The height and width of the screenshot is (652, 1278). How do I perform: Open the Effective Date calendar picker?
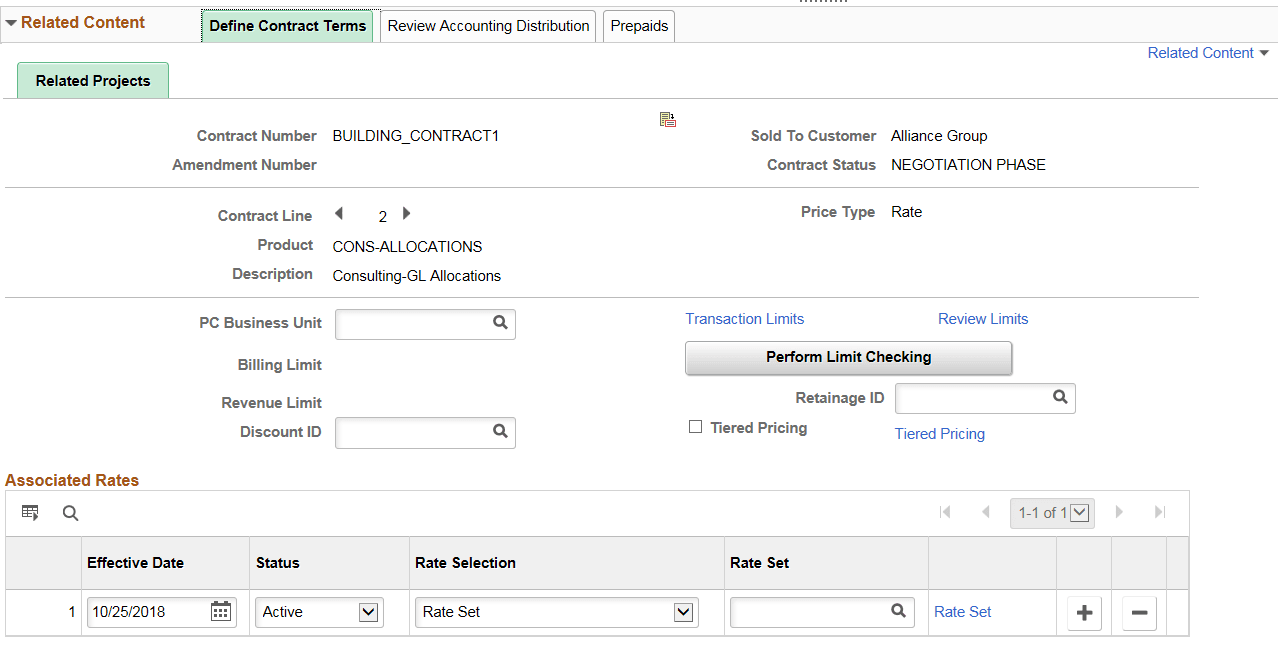click(x=220, y=611)
